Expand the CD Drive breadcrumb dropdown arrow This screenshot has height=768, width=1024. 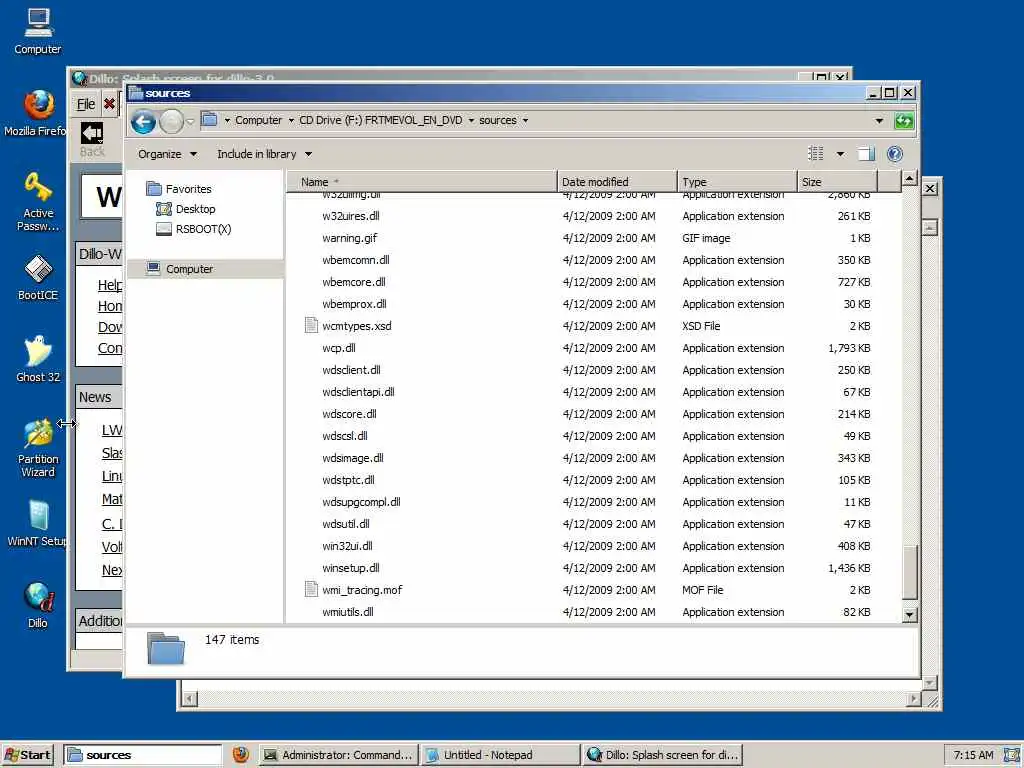(x=471, y=120)
